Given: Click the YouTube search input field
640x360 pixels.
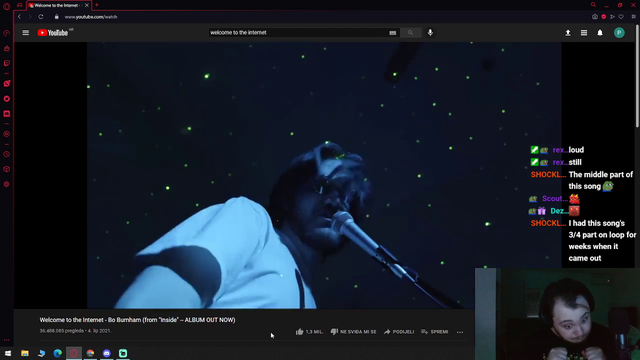Looking at the screenshot, I should tap(297, 33).
